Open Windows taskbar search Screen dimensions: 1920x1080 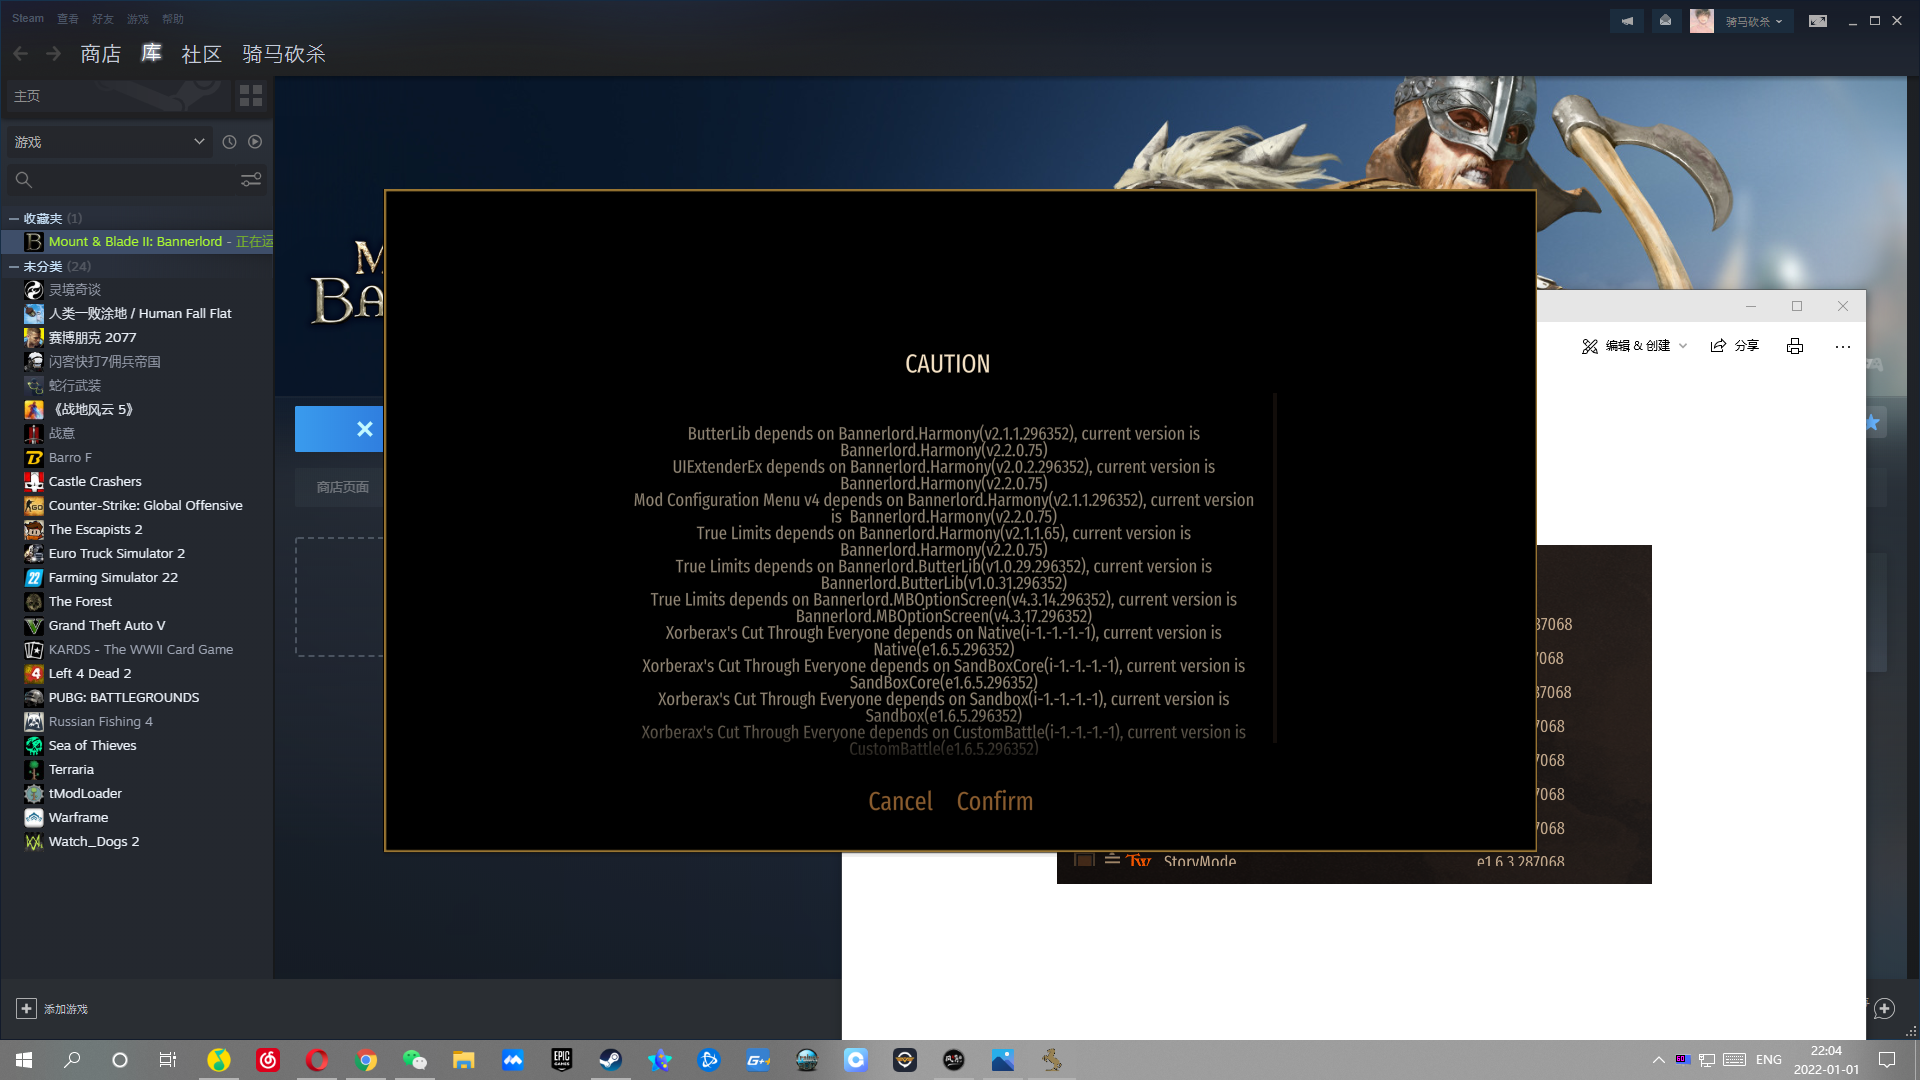click(x=72, y=1060)
